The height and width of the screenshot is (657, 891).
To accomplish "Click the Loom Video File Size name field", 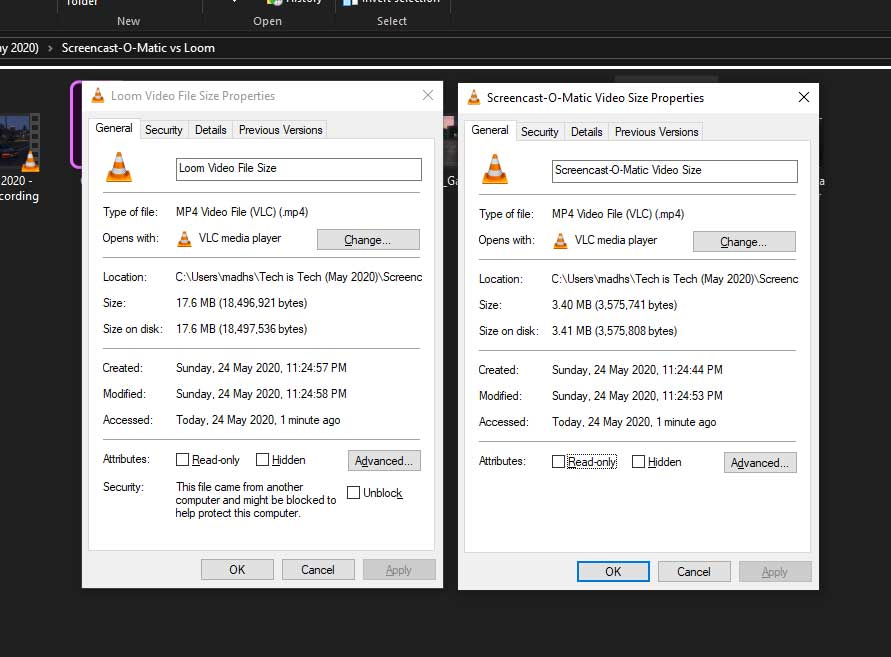I will point(299,169).
